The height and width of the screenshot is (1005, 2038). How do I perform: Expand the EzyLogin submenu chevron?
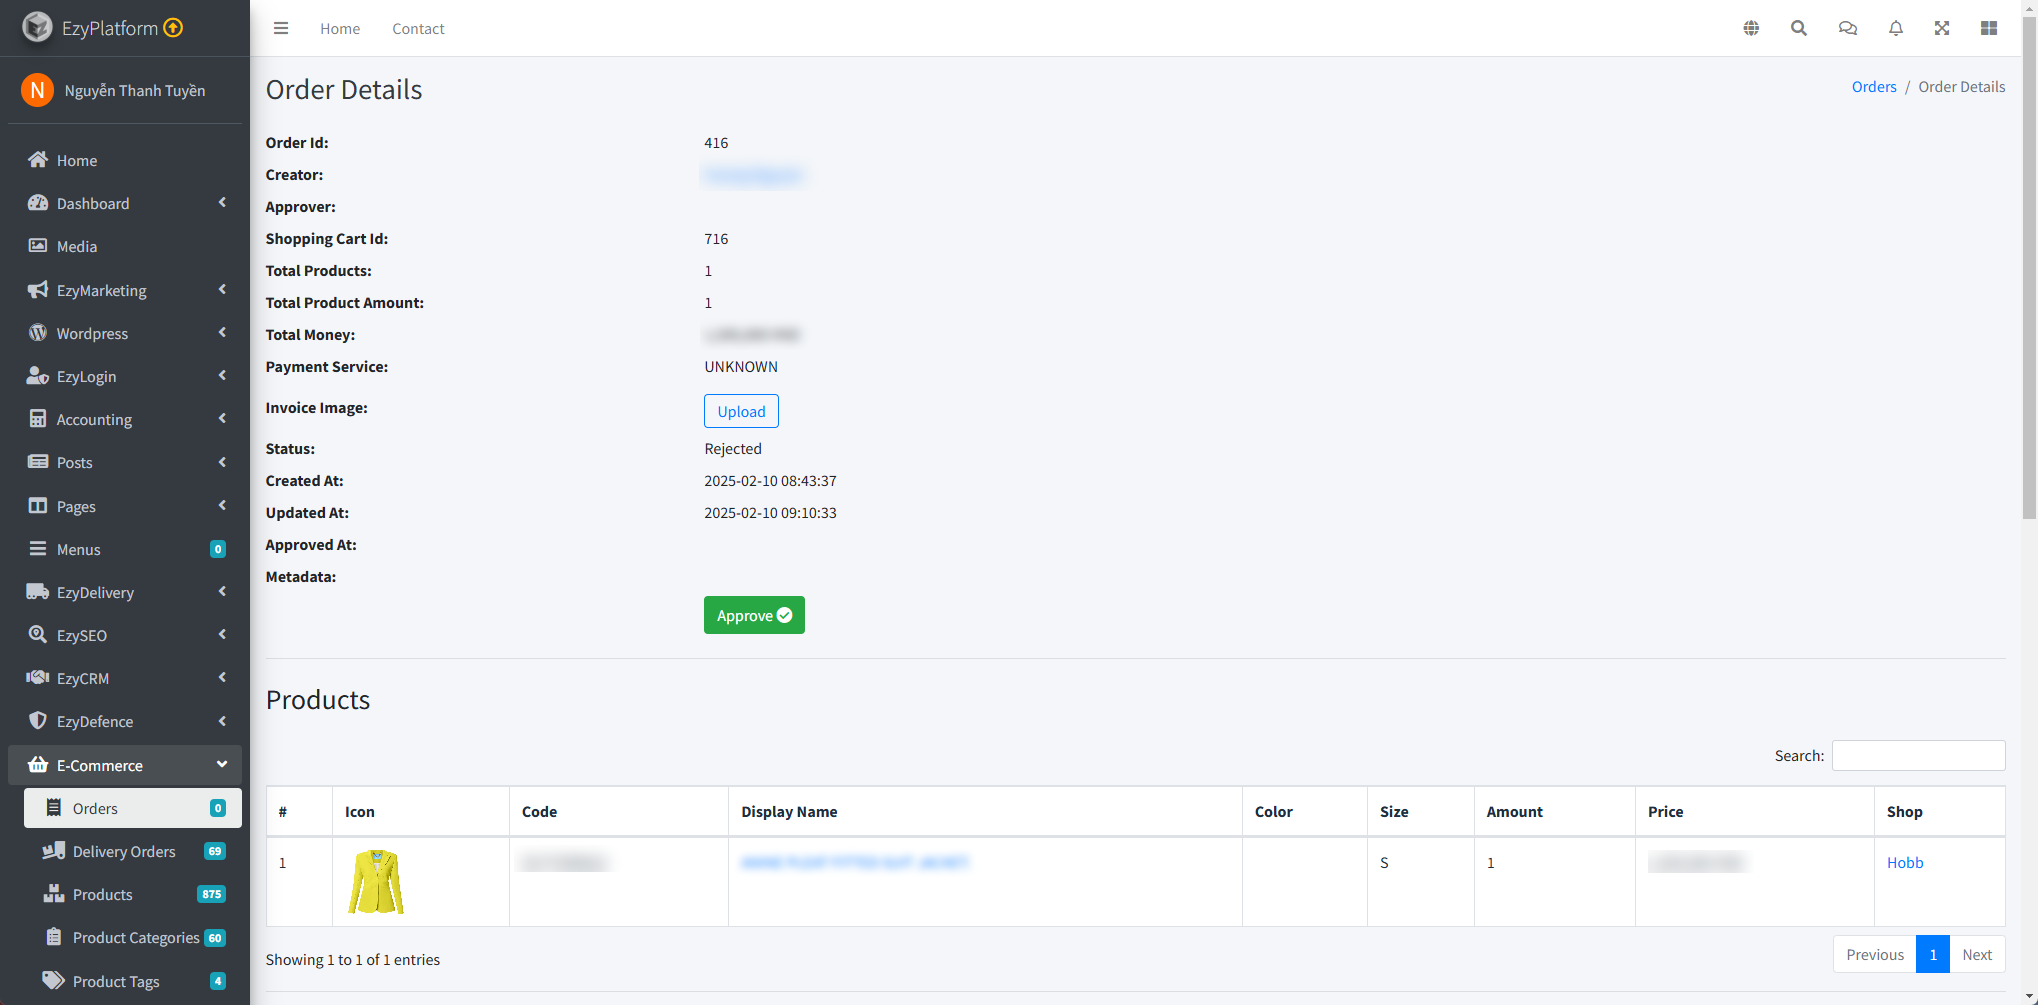click(222, 376)
